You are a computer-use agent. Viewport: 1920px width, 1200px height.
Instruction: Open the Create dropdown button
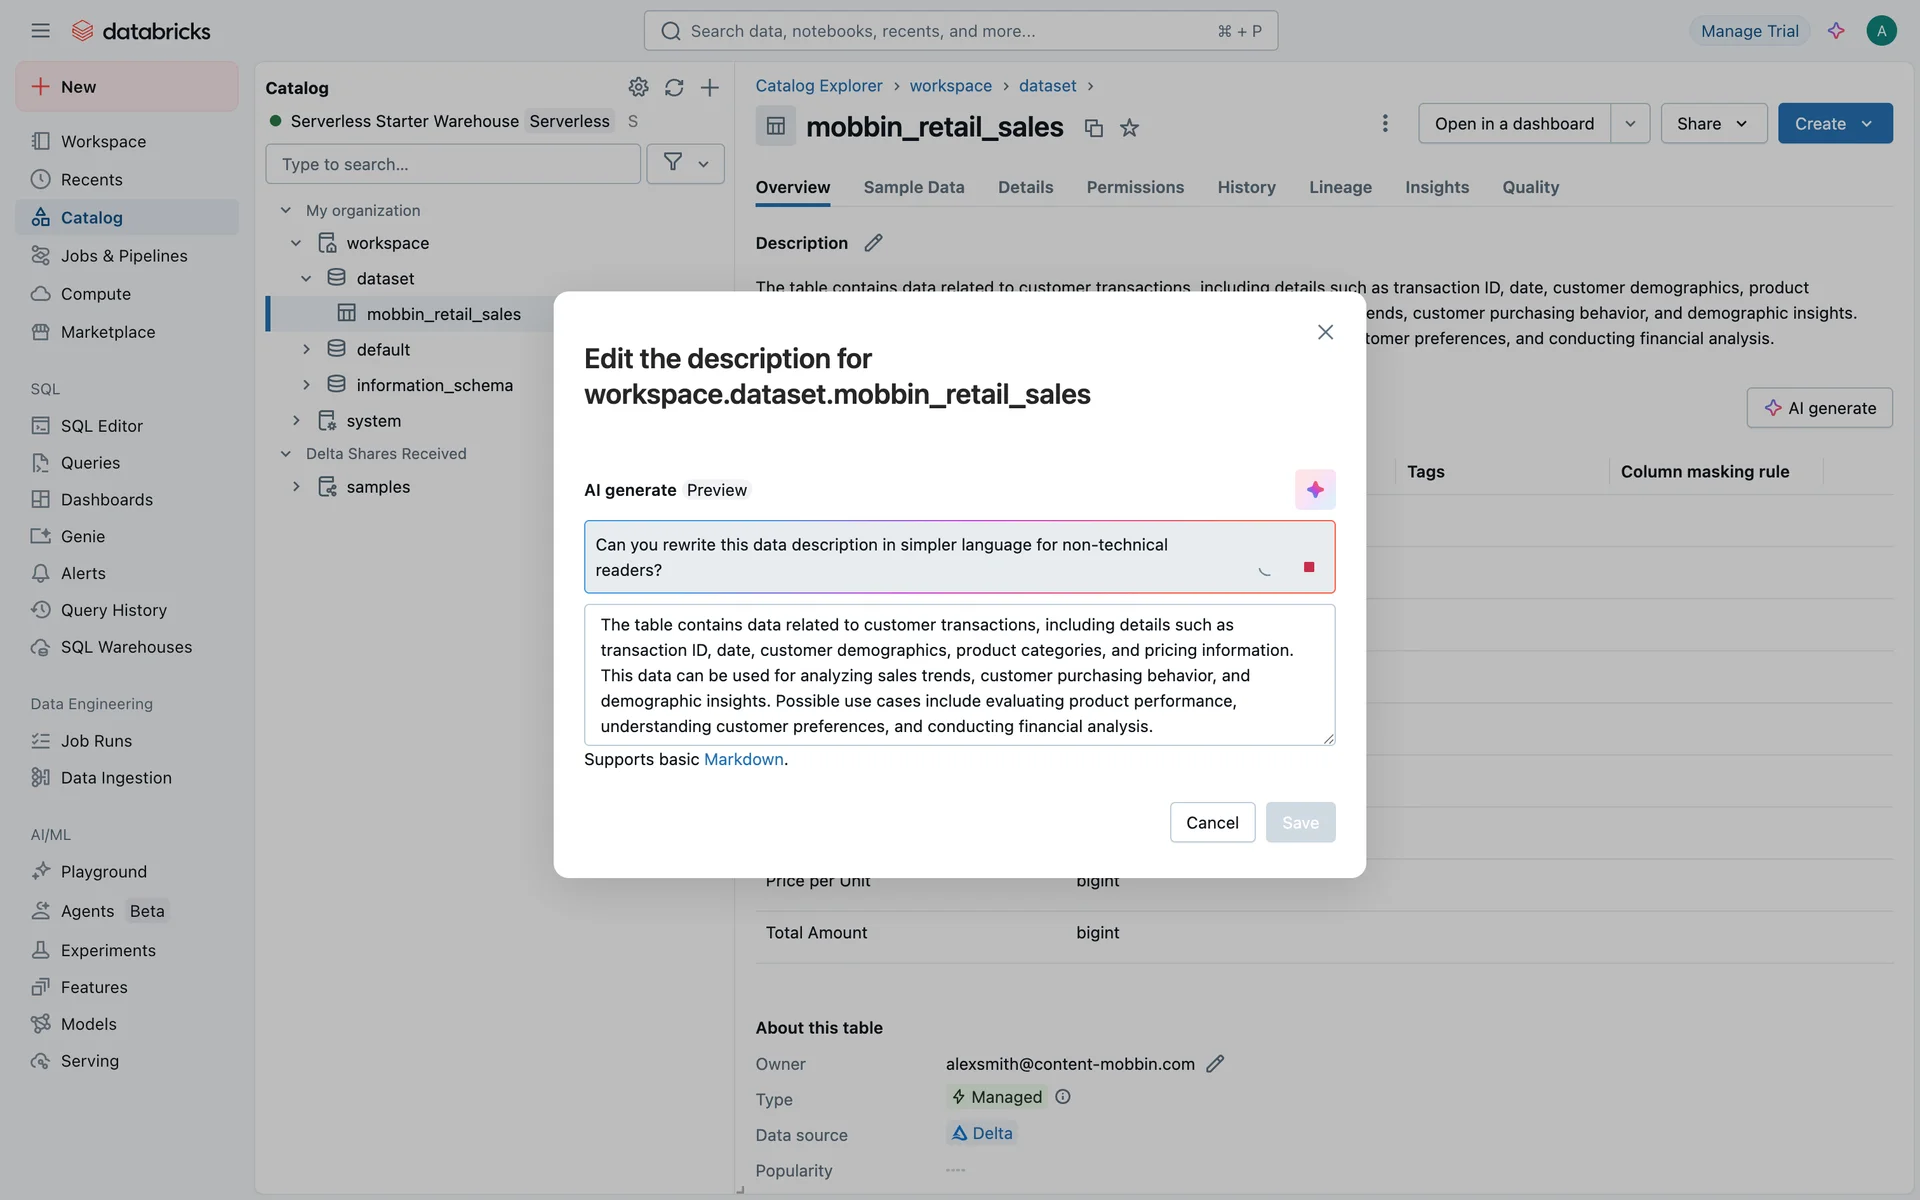pos(1834,123)
